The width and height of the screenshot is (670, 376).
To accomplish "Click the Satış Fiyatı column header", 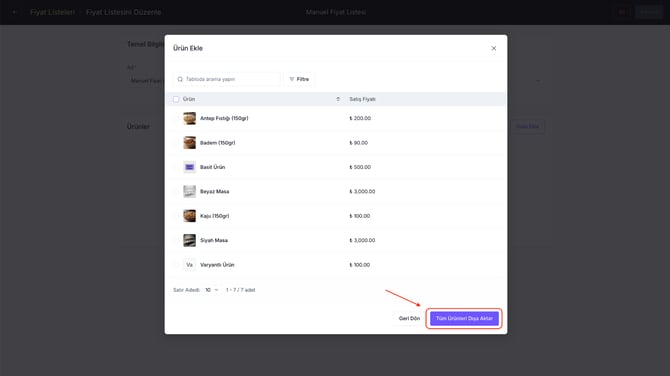I will pos(362,99).
